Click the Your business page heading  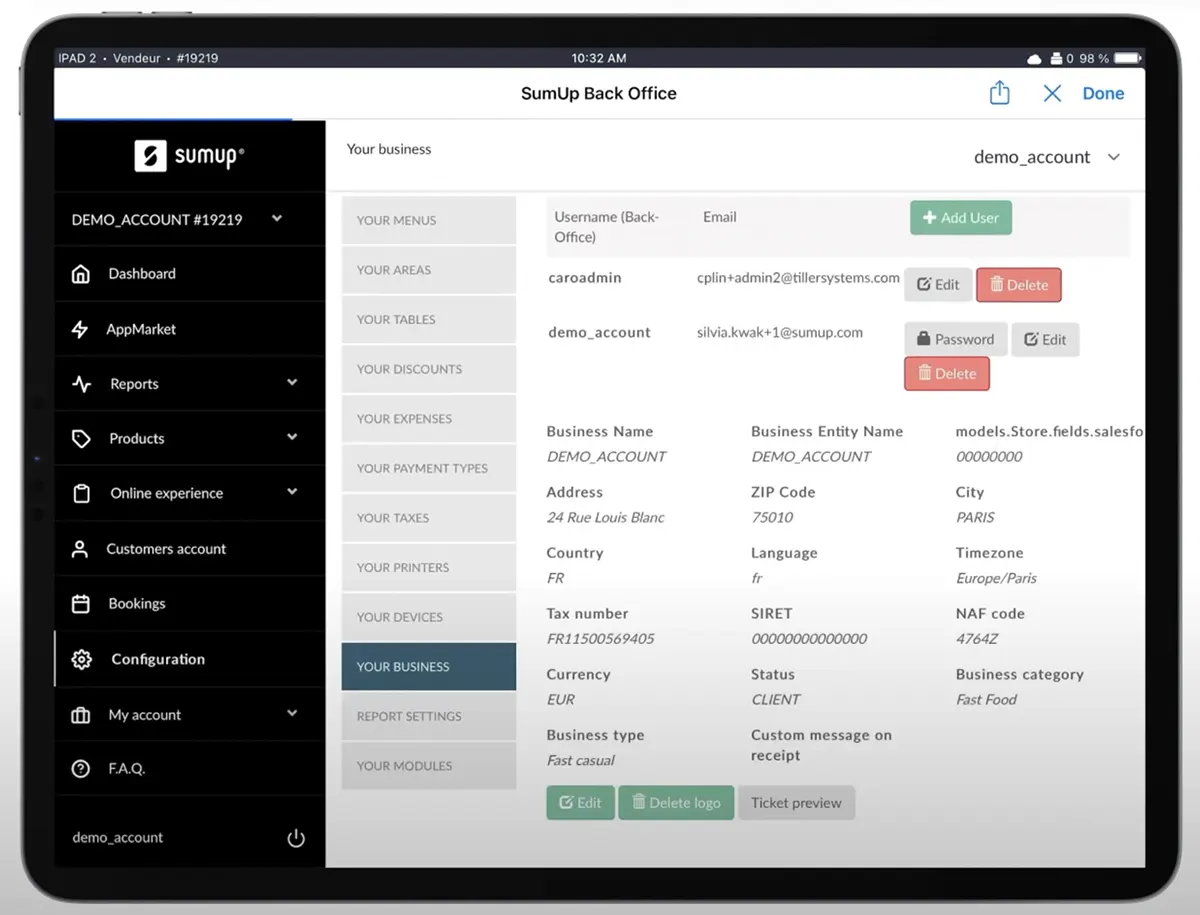tap(389, 149)
